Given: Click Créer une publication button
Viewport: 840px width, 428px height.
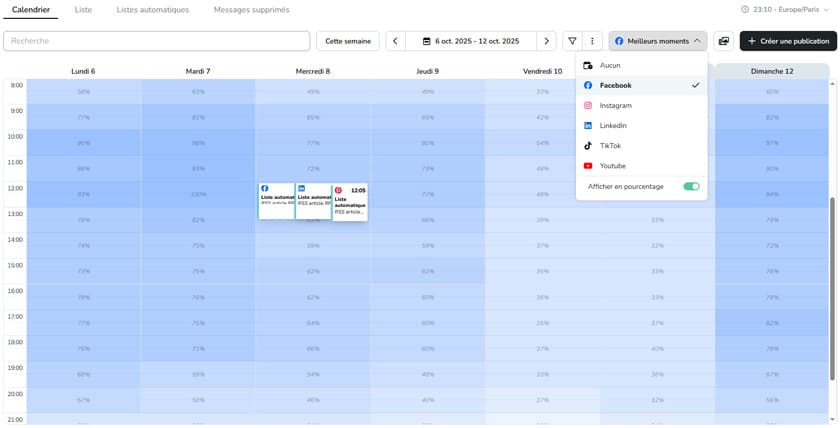Looking at the screenshot, I should (x=788, y=41).
